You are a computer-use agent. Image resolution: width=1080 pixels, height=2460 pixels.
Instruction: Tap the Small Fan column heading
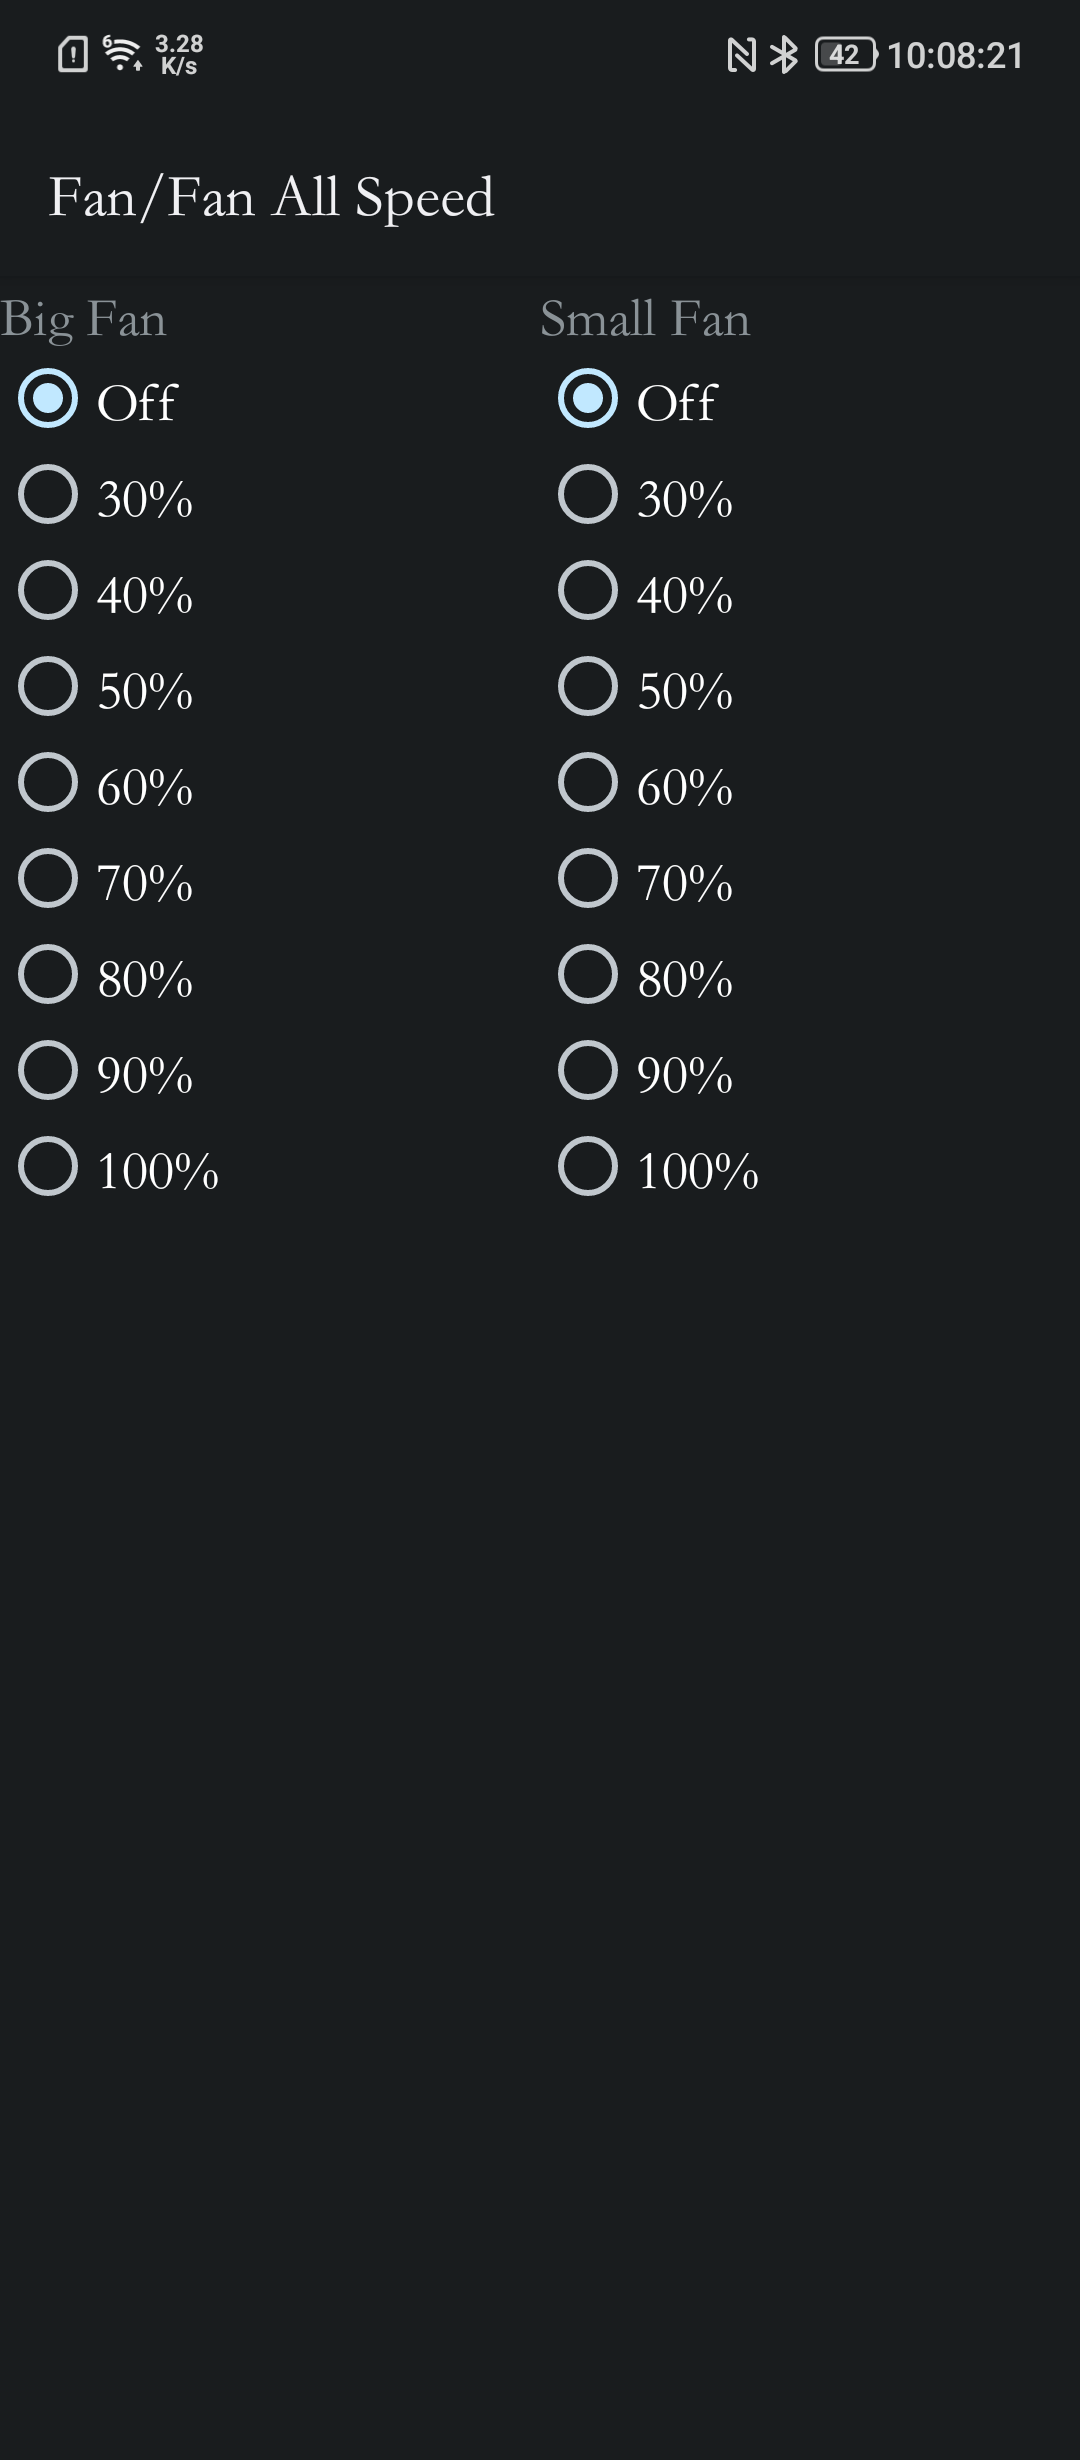[x=645, y=319]
